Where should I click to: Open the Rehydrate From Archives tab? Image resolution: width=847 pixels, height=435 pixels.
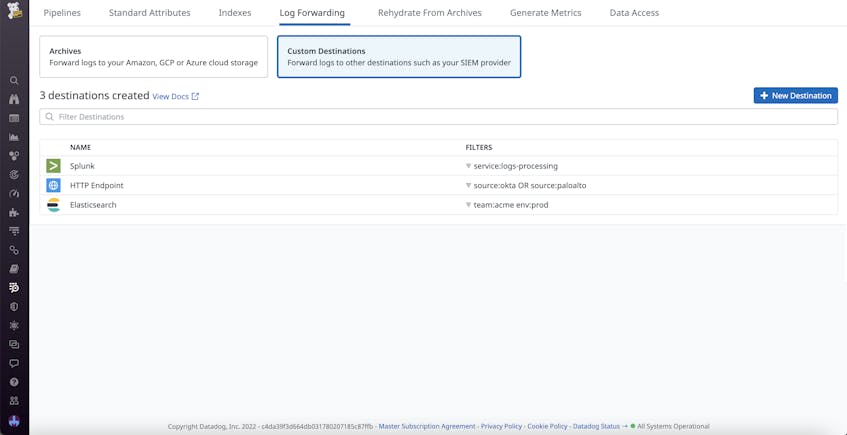click(x=429, y=13)
